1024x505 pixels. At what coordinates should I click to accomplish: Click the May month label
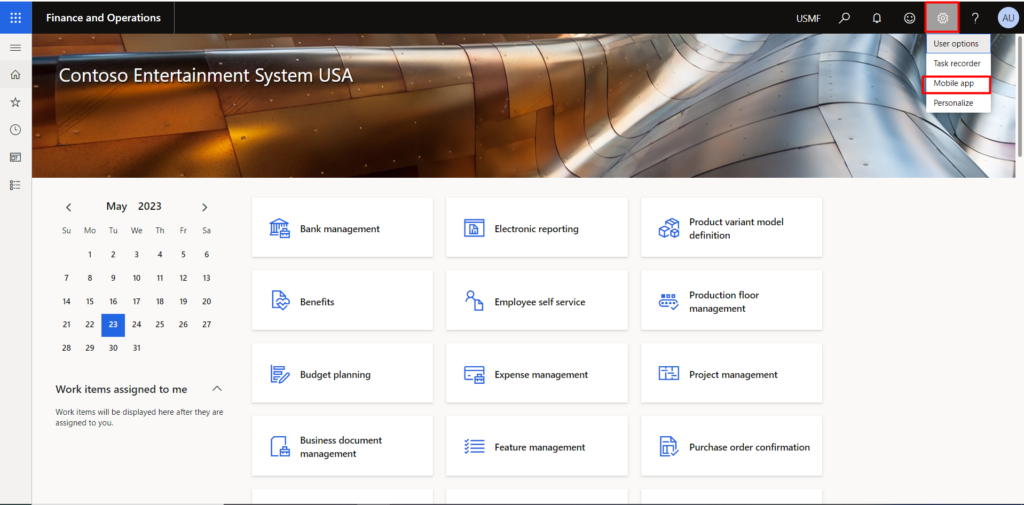click(x=116, y=206)
